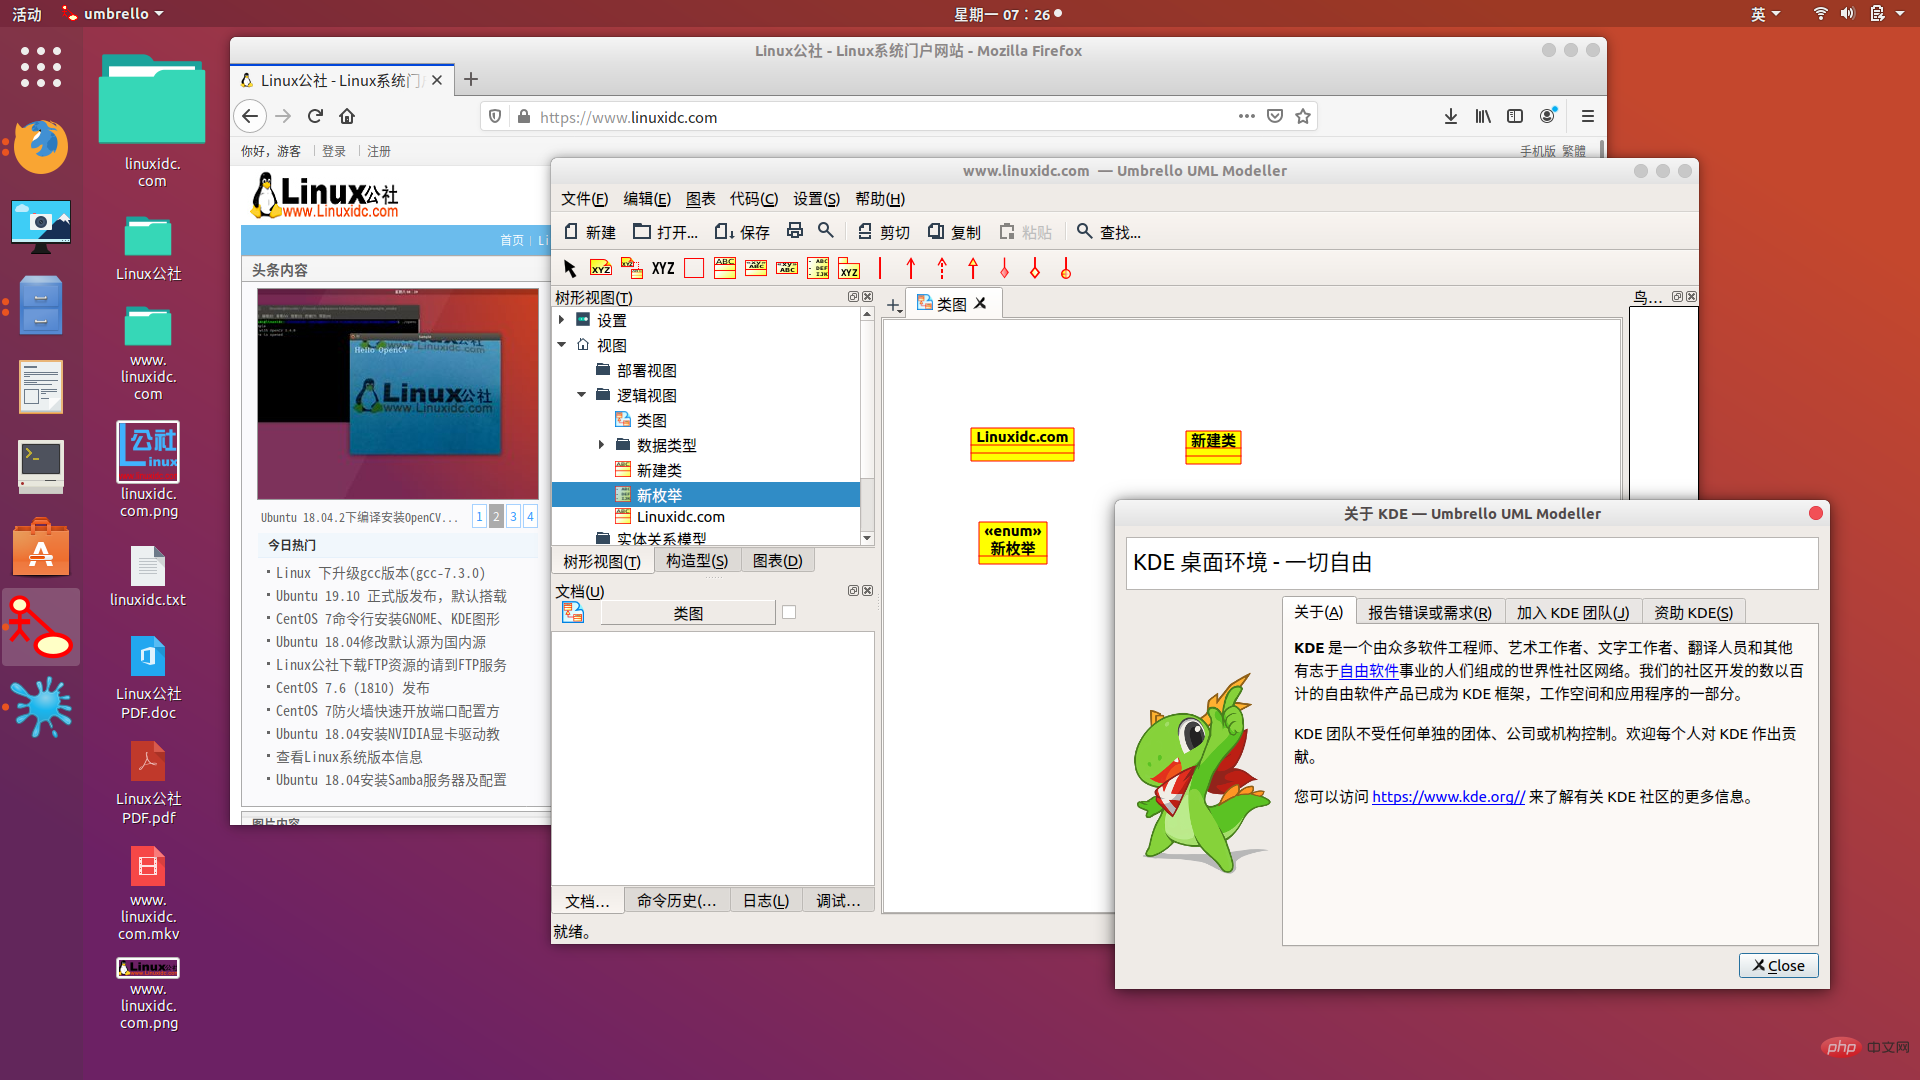Choose the Anchor tool in diagram toolbar
This screenshot has height=1080, width=1920.
[632, 268]
